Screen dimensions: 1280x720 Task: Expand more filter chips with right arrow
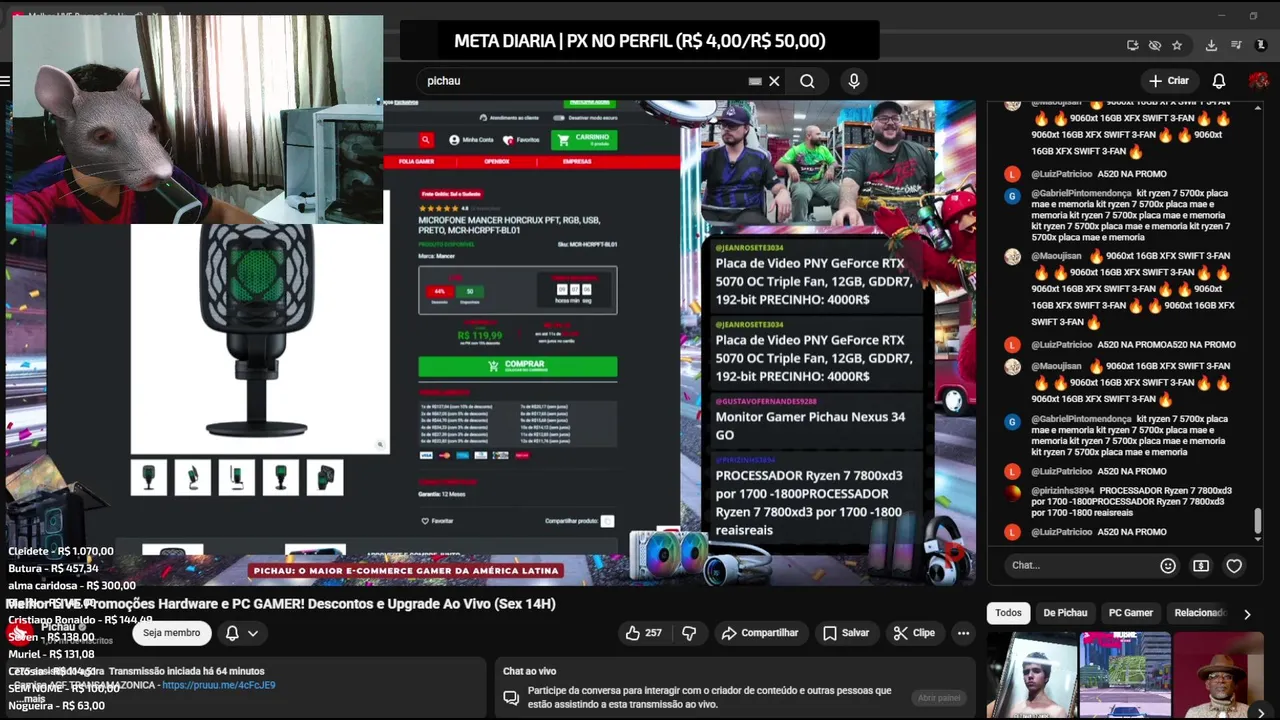1247,614
